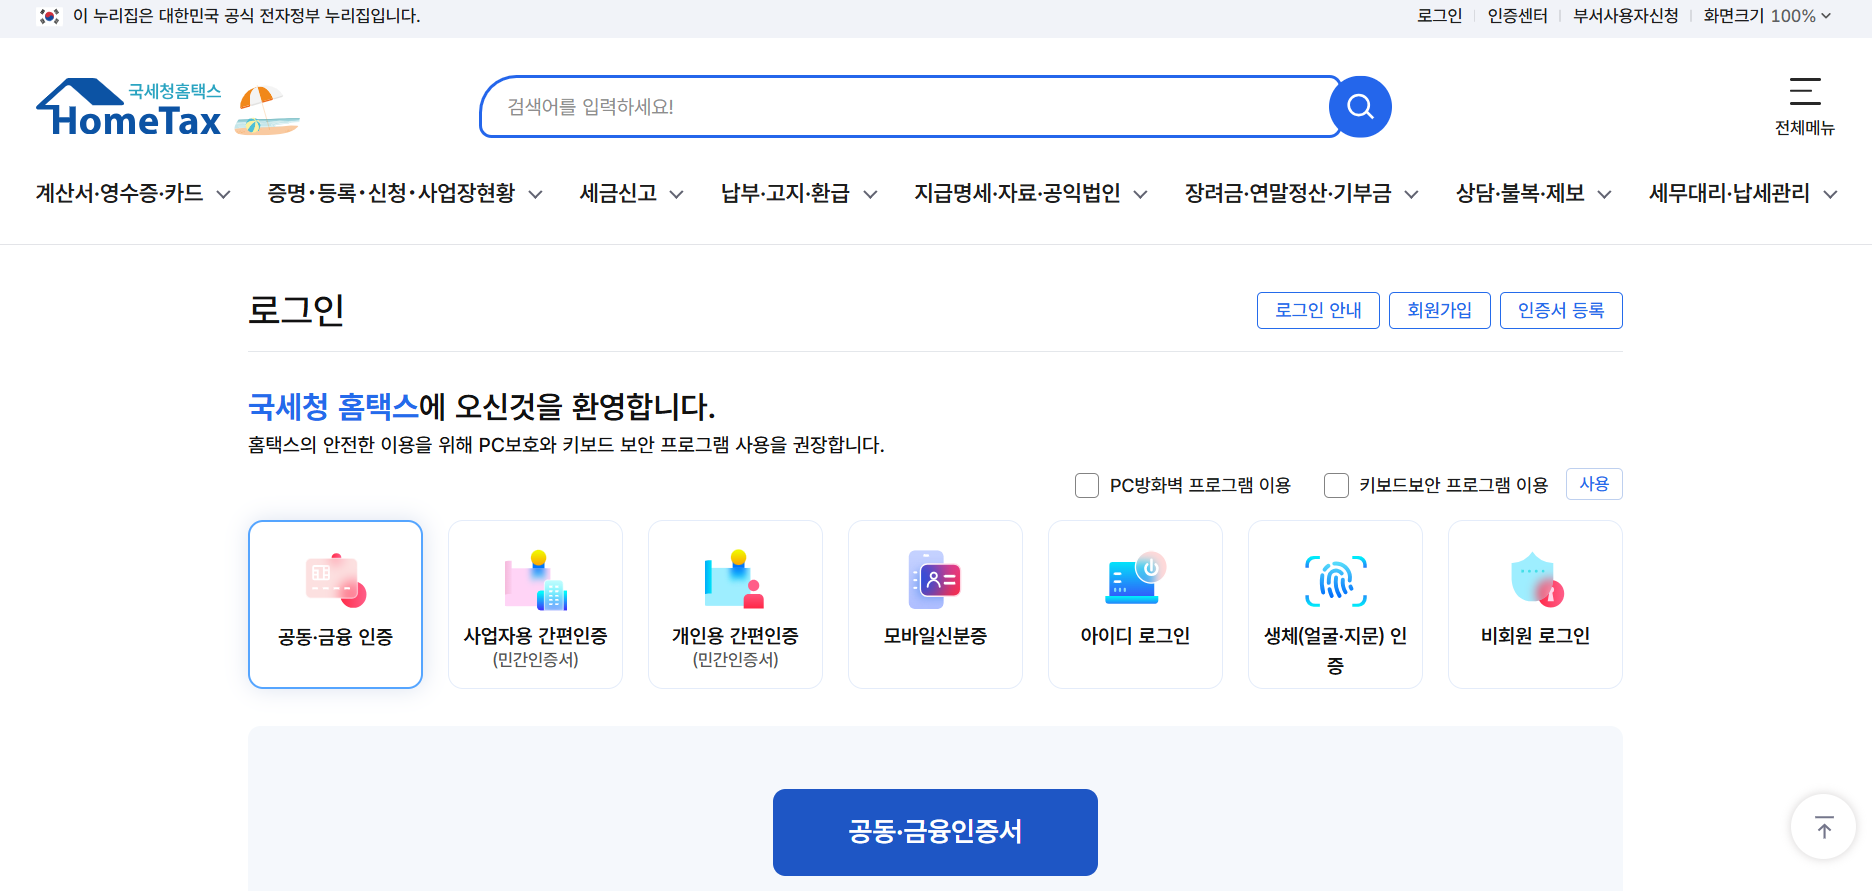Click the blue 공동·금융인증서 button

pos(935,832)
